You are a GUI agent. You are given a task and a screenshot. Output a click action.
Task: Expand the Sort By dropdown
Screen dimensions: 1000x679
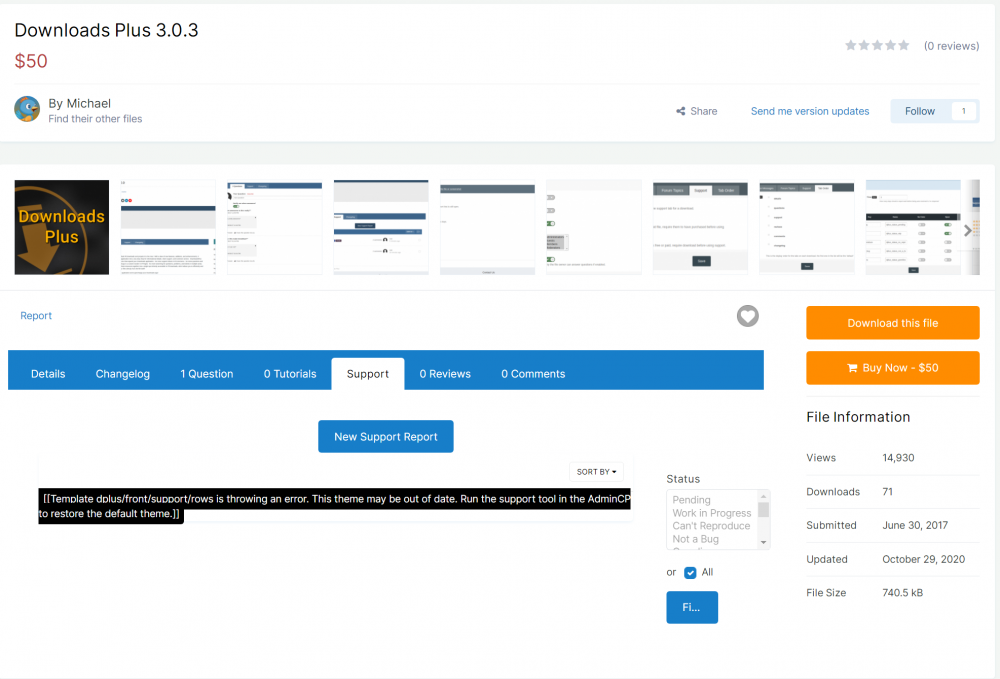tap(598, 471)
